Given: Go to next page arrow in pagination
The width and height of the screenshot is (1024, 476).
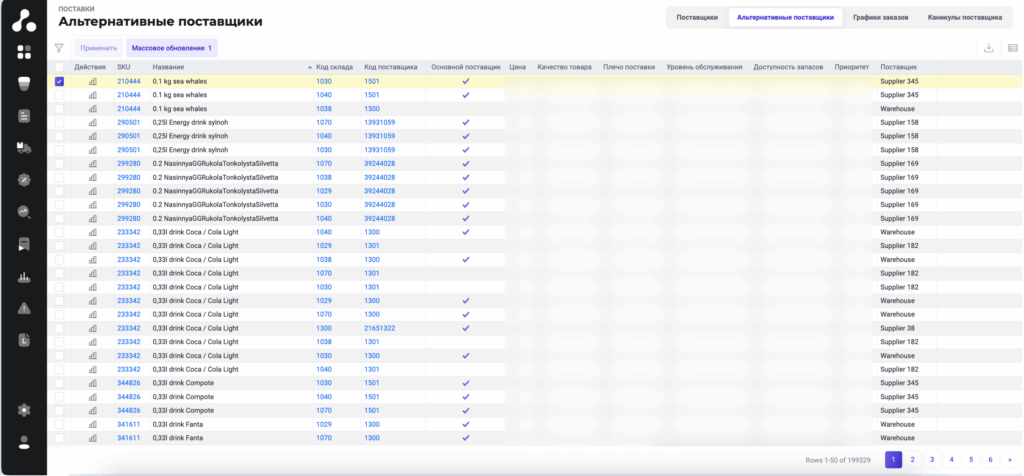Looking at the screenshot, I should pyautogui.click(x=1009, y=459).
